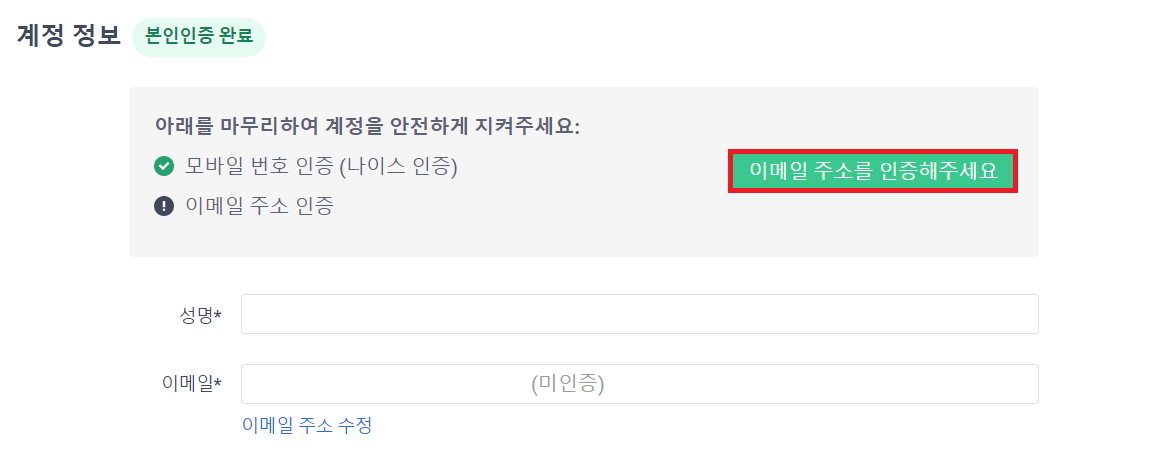This screenshot has width=1157, height=457.
Task: Click the 본인인증 완료 status badge
Action: coord(199,37)
